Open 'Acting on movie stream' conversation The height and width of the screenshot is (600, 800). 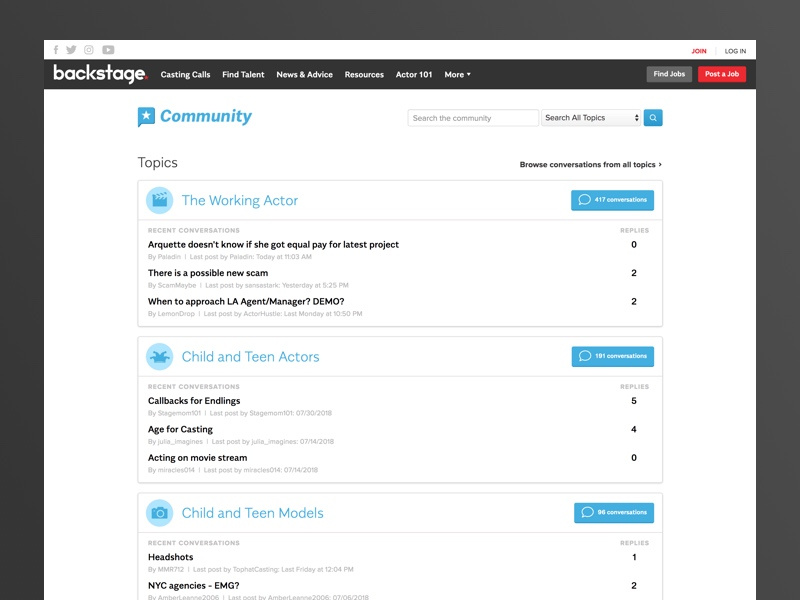click(x=197, y=458)
